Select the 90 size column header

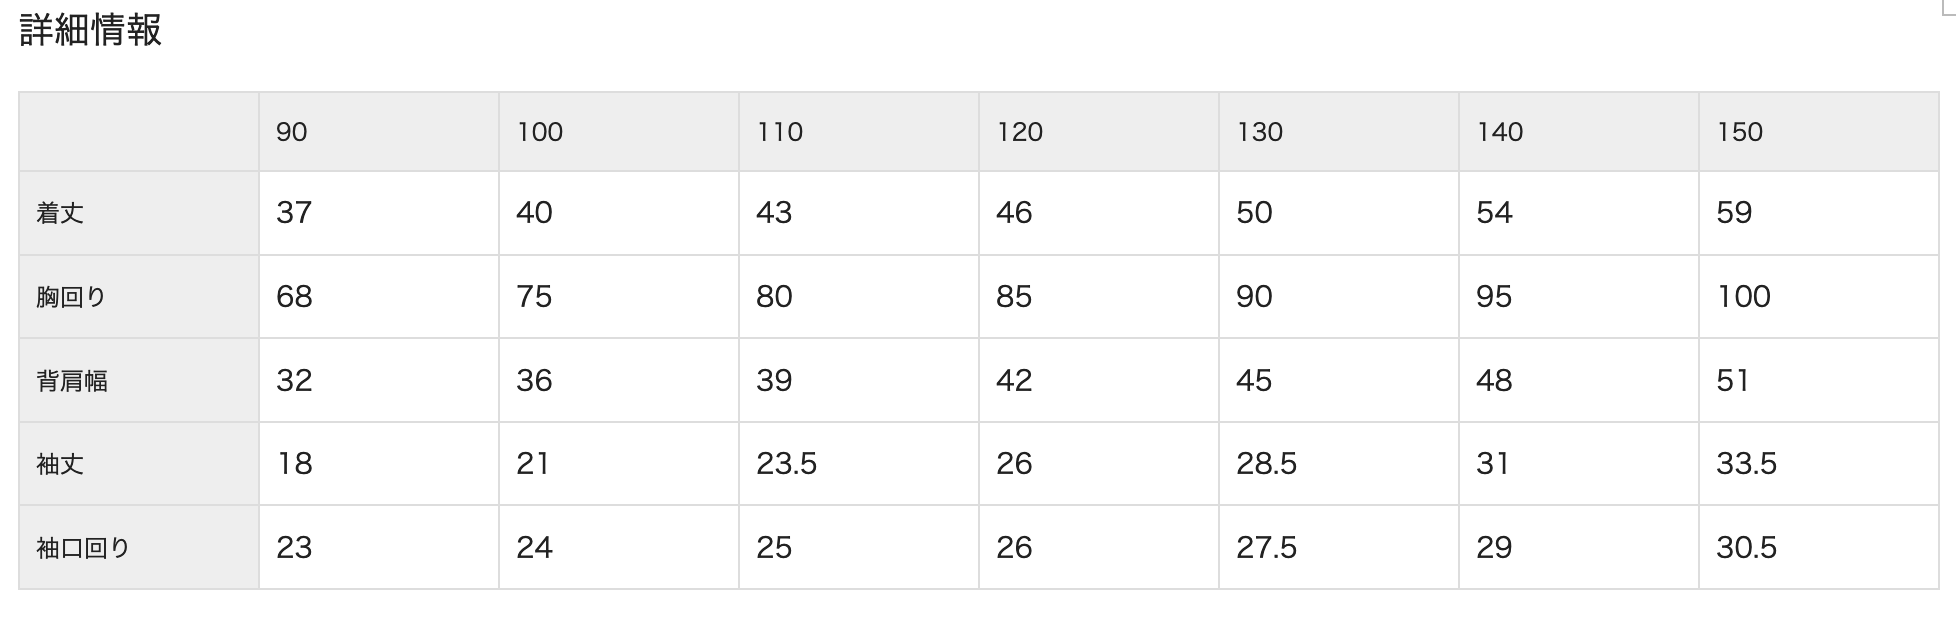[379, 132]
